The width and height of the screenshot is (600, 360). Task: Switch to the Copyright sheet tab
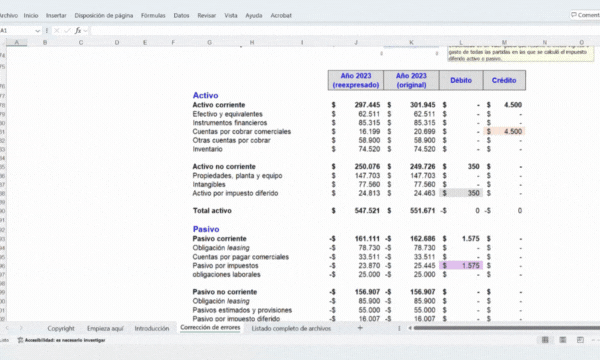click(61, 328)
